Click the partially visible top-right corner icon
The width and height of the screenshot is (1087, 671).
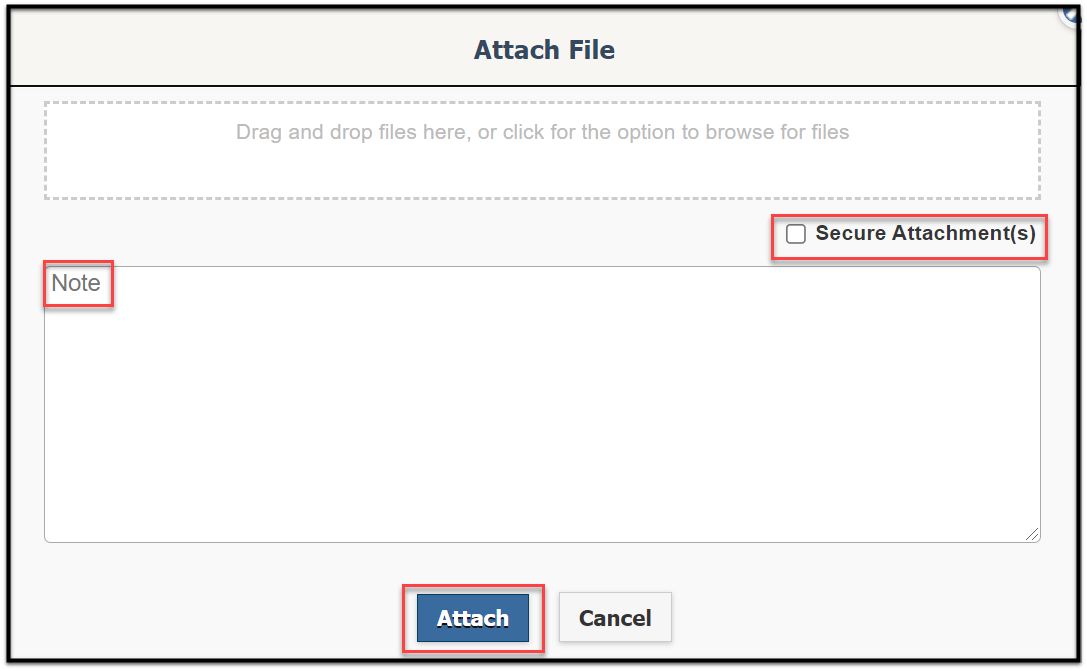click(x=1073, y=14)
